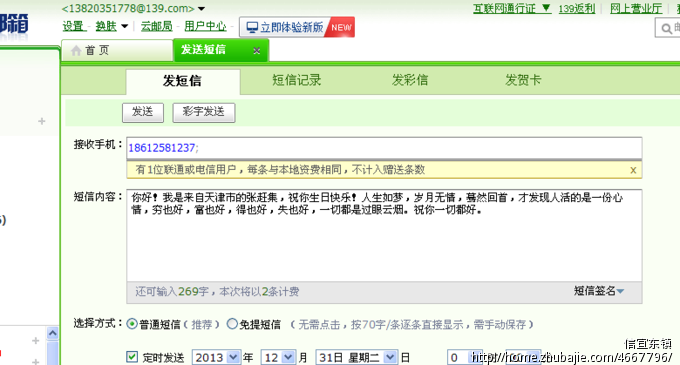Close the 发送短信 tab
Image resolution: width=680 pixels, height=365 pixels.
tap(257, 51)
